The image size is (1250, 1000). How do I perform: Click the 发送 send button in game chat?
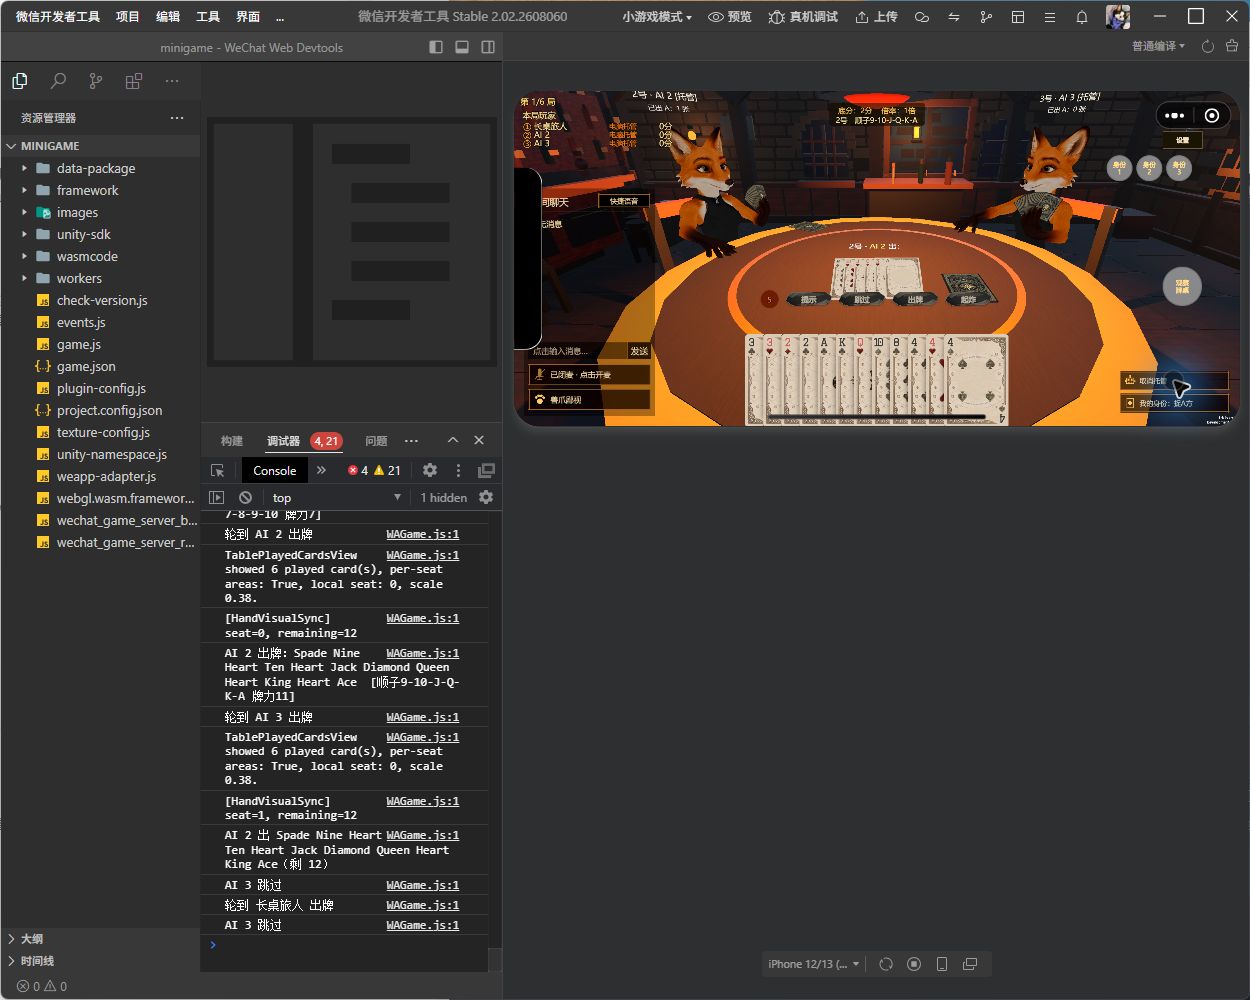click(639, 351)
